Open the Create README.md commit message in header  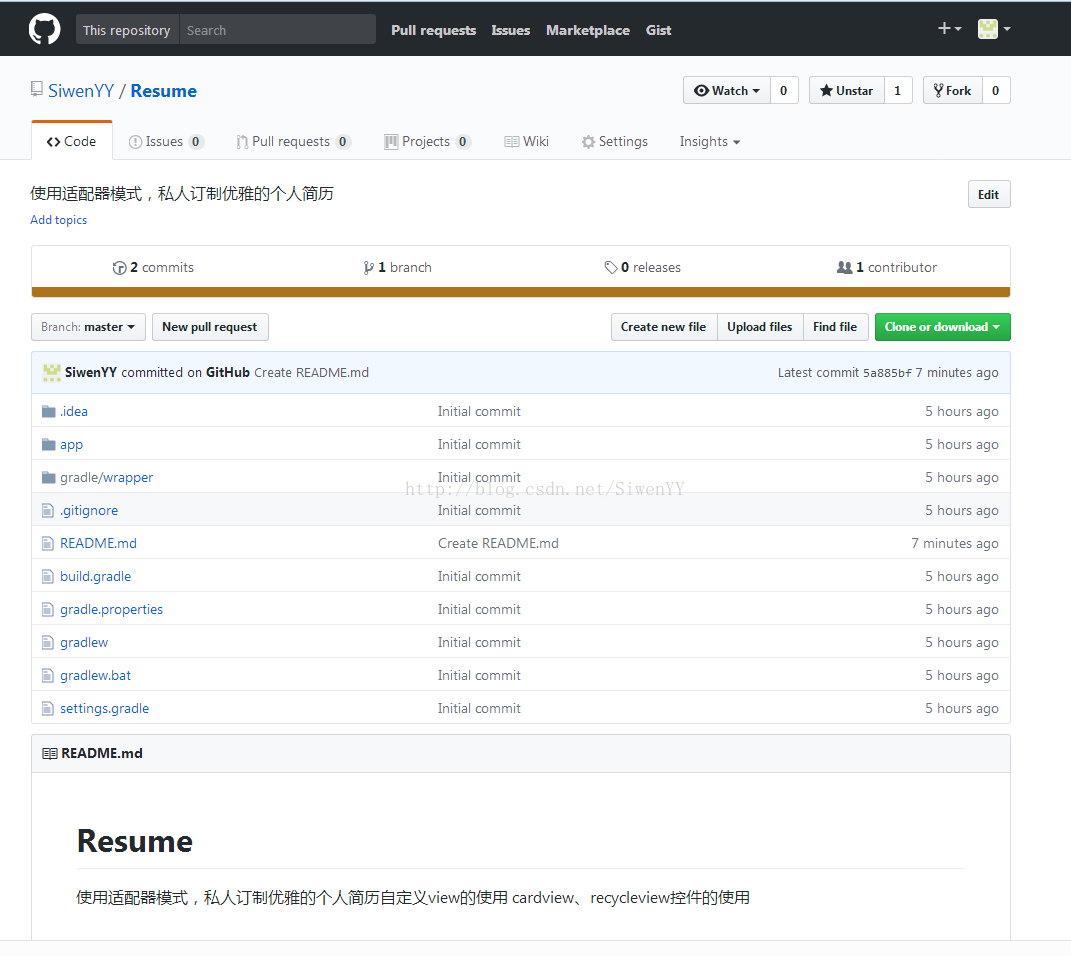point(311,372)
